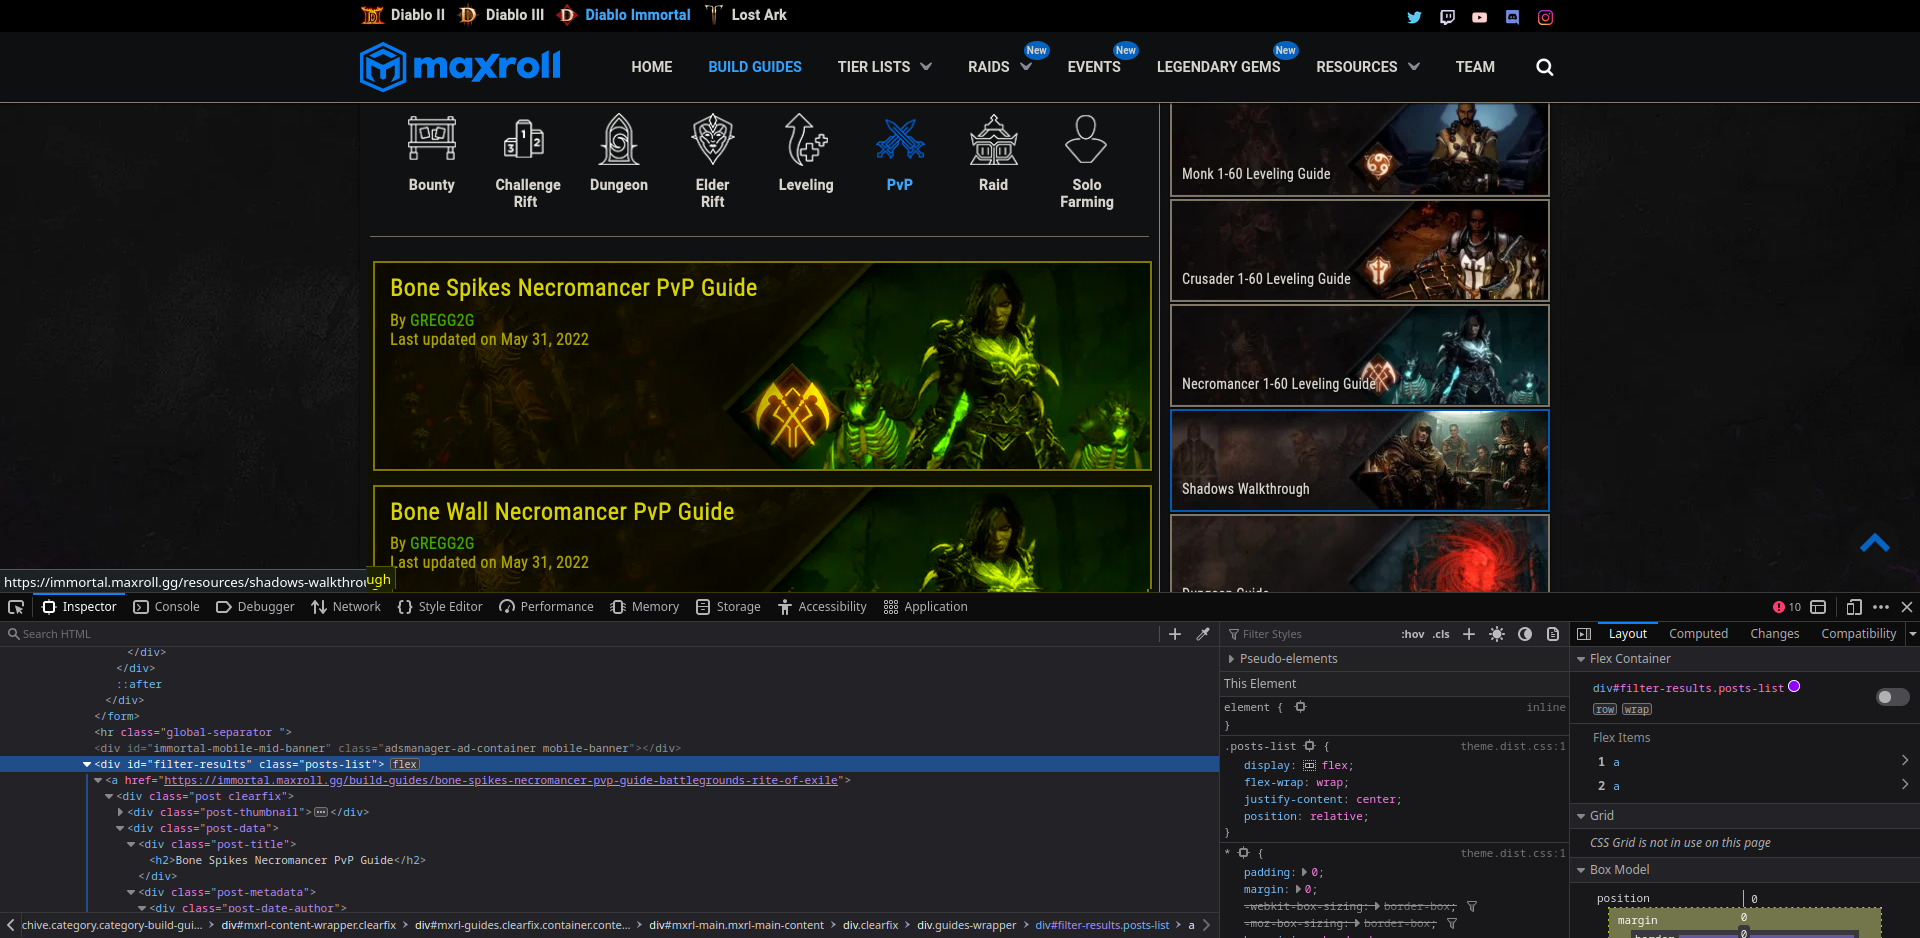Open Shadows Walkthrough sidebar thumbnail
This screenshot has width=1920, height=938.
[x=1359, y=460]
